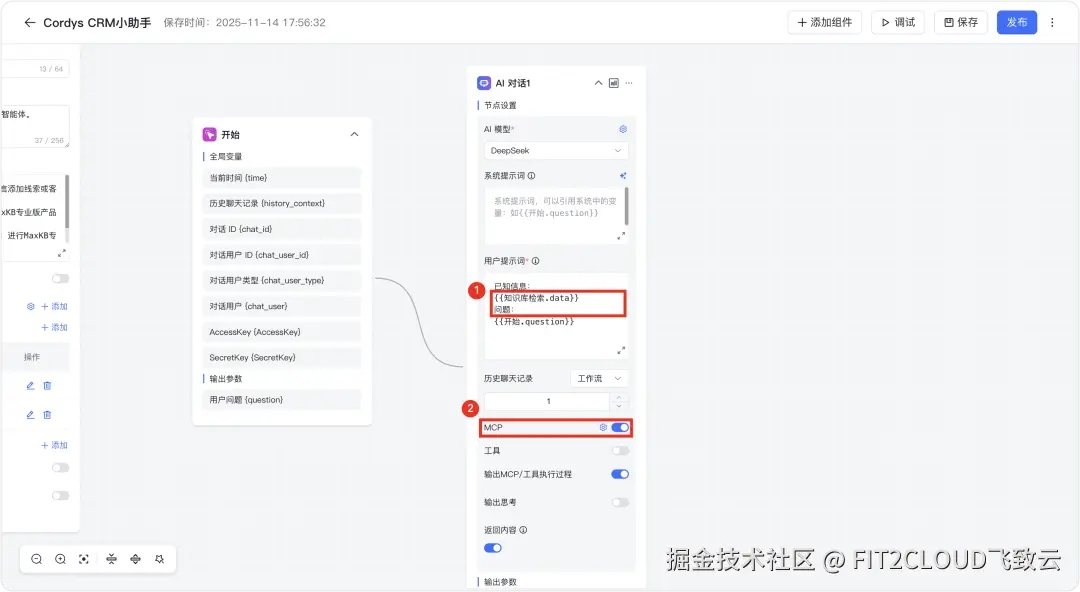Click the gear icon beside 添加 in left panel
Image resolution: width=1080 pixels, height=592 pixels.
pyautogui.click(x=30, y=306)
